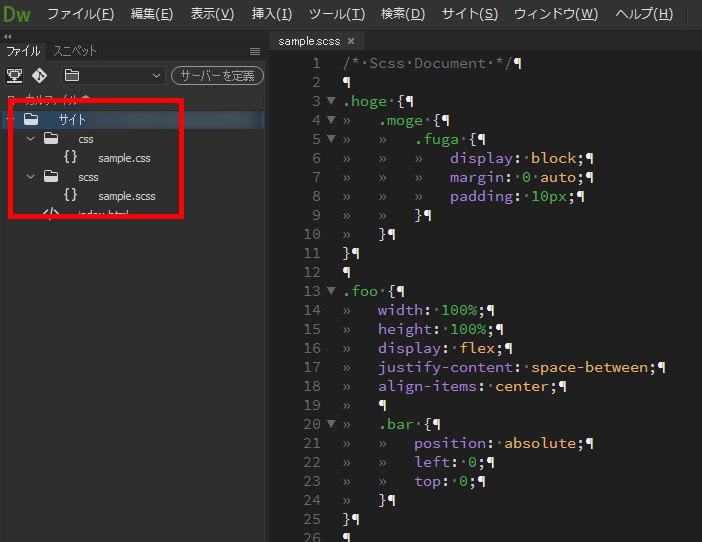Open the サイト(S) menu
The height and width of the screenshot is (542, 702).
click(470, 14)
